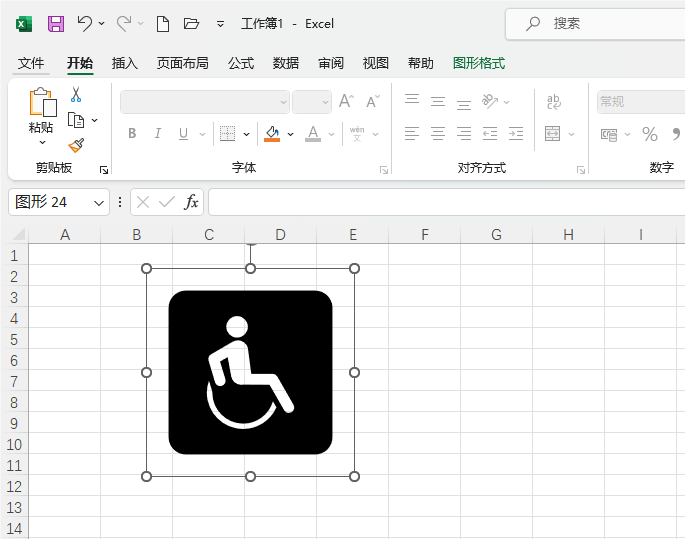
Task: Open the font name combo box
Action: (x=205, y=102)
